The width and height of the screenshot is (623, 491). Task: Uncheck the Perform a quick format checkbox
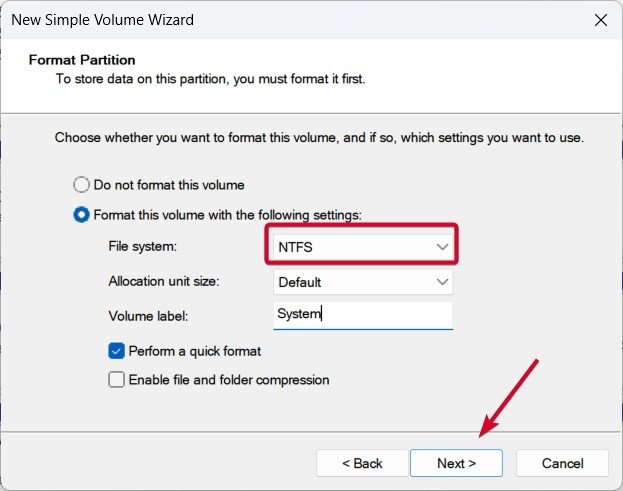coord(117,351)
